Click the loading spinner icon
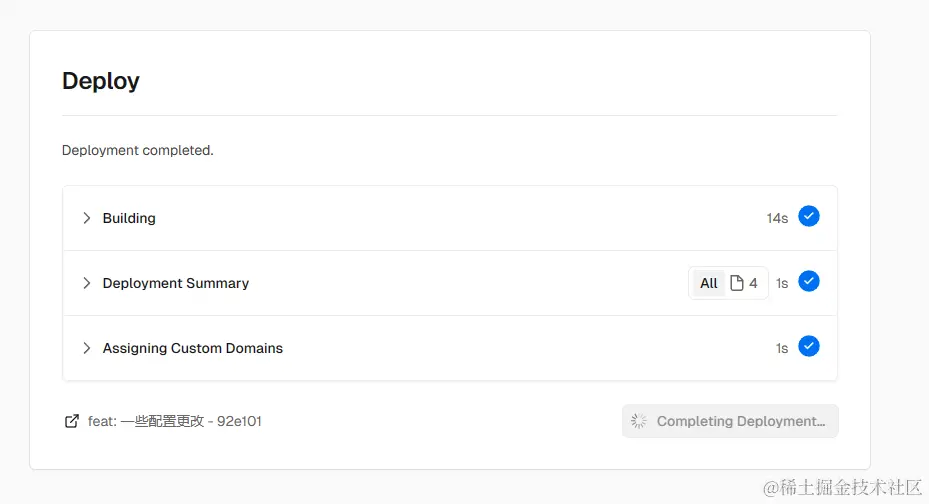Screen dimensions: 929x504 pos(639,421)
